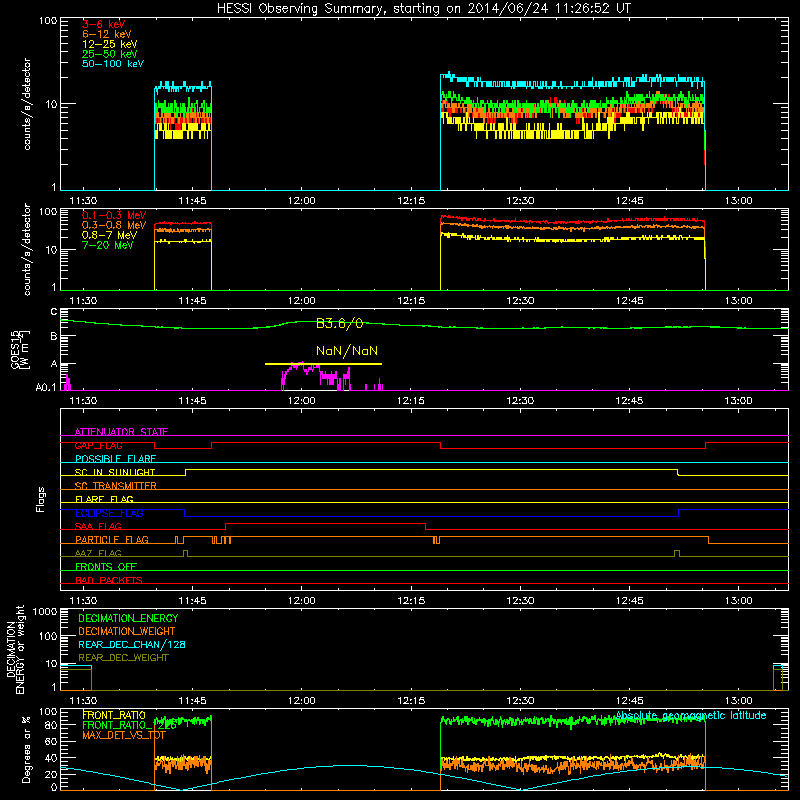Select the 50-100 keV legend label

(x=113, y=64)
